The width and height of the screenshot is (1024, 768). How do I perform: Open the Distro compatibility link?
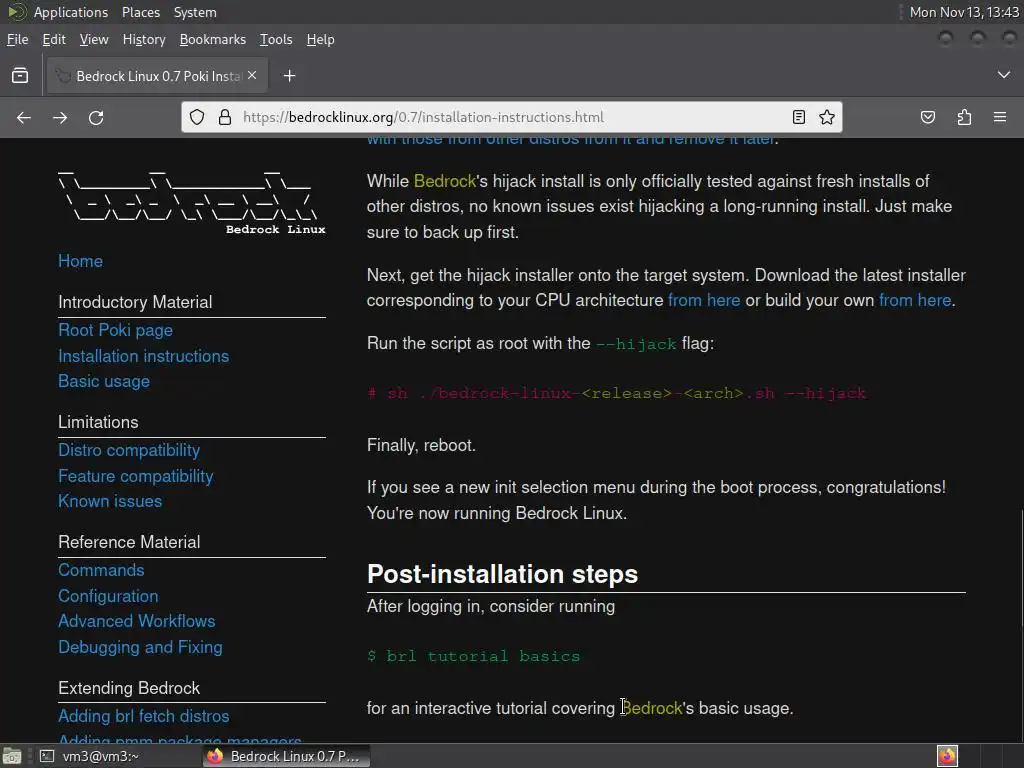129,451
